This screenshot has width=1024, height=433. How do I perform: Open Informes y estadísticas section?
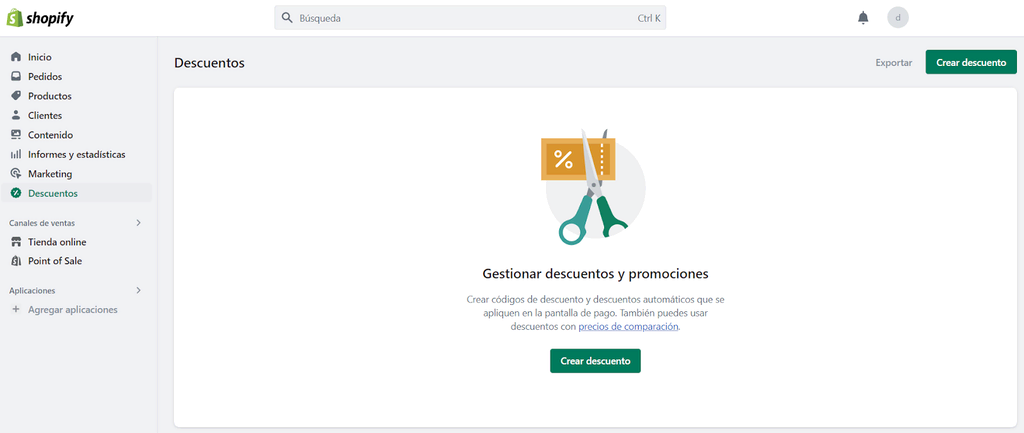76,155
